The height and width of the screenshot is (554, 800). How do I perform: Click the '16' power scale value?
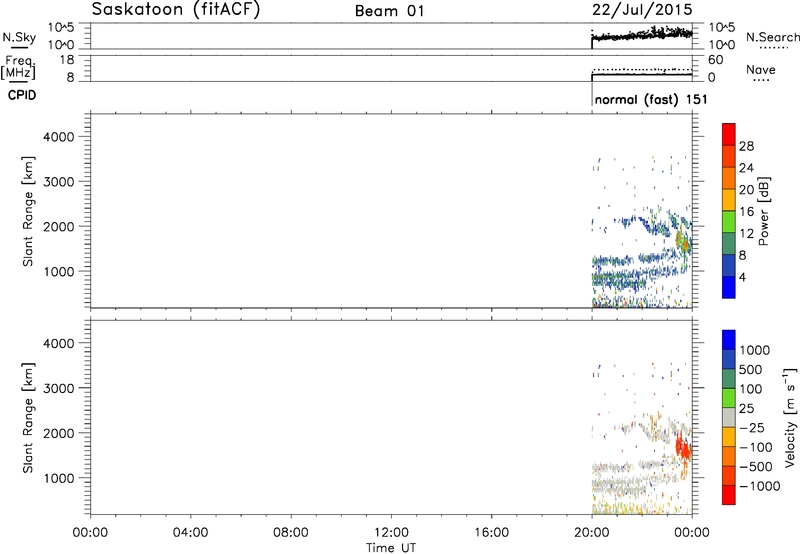pyautogui.click(x=746, y=212)
